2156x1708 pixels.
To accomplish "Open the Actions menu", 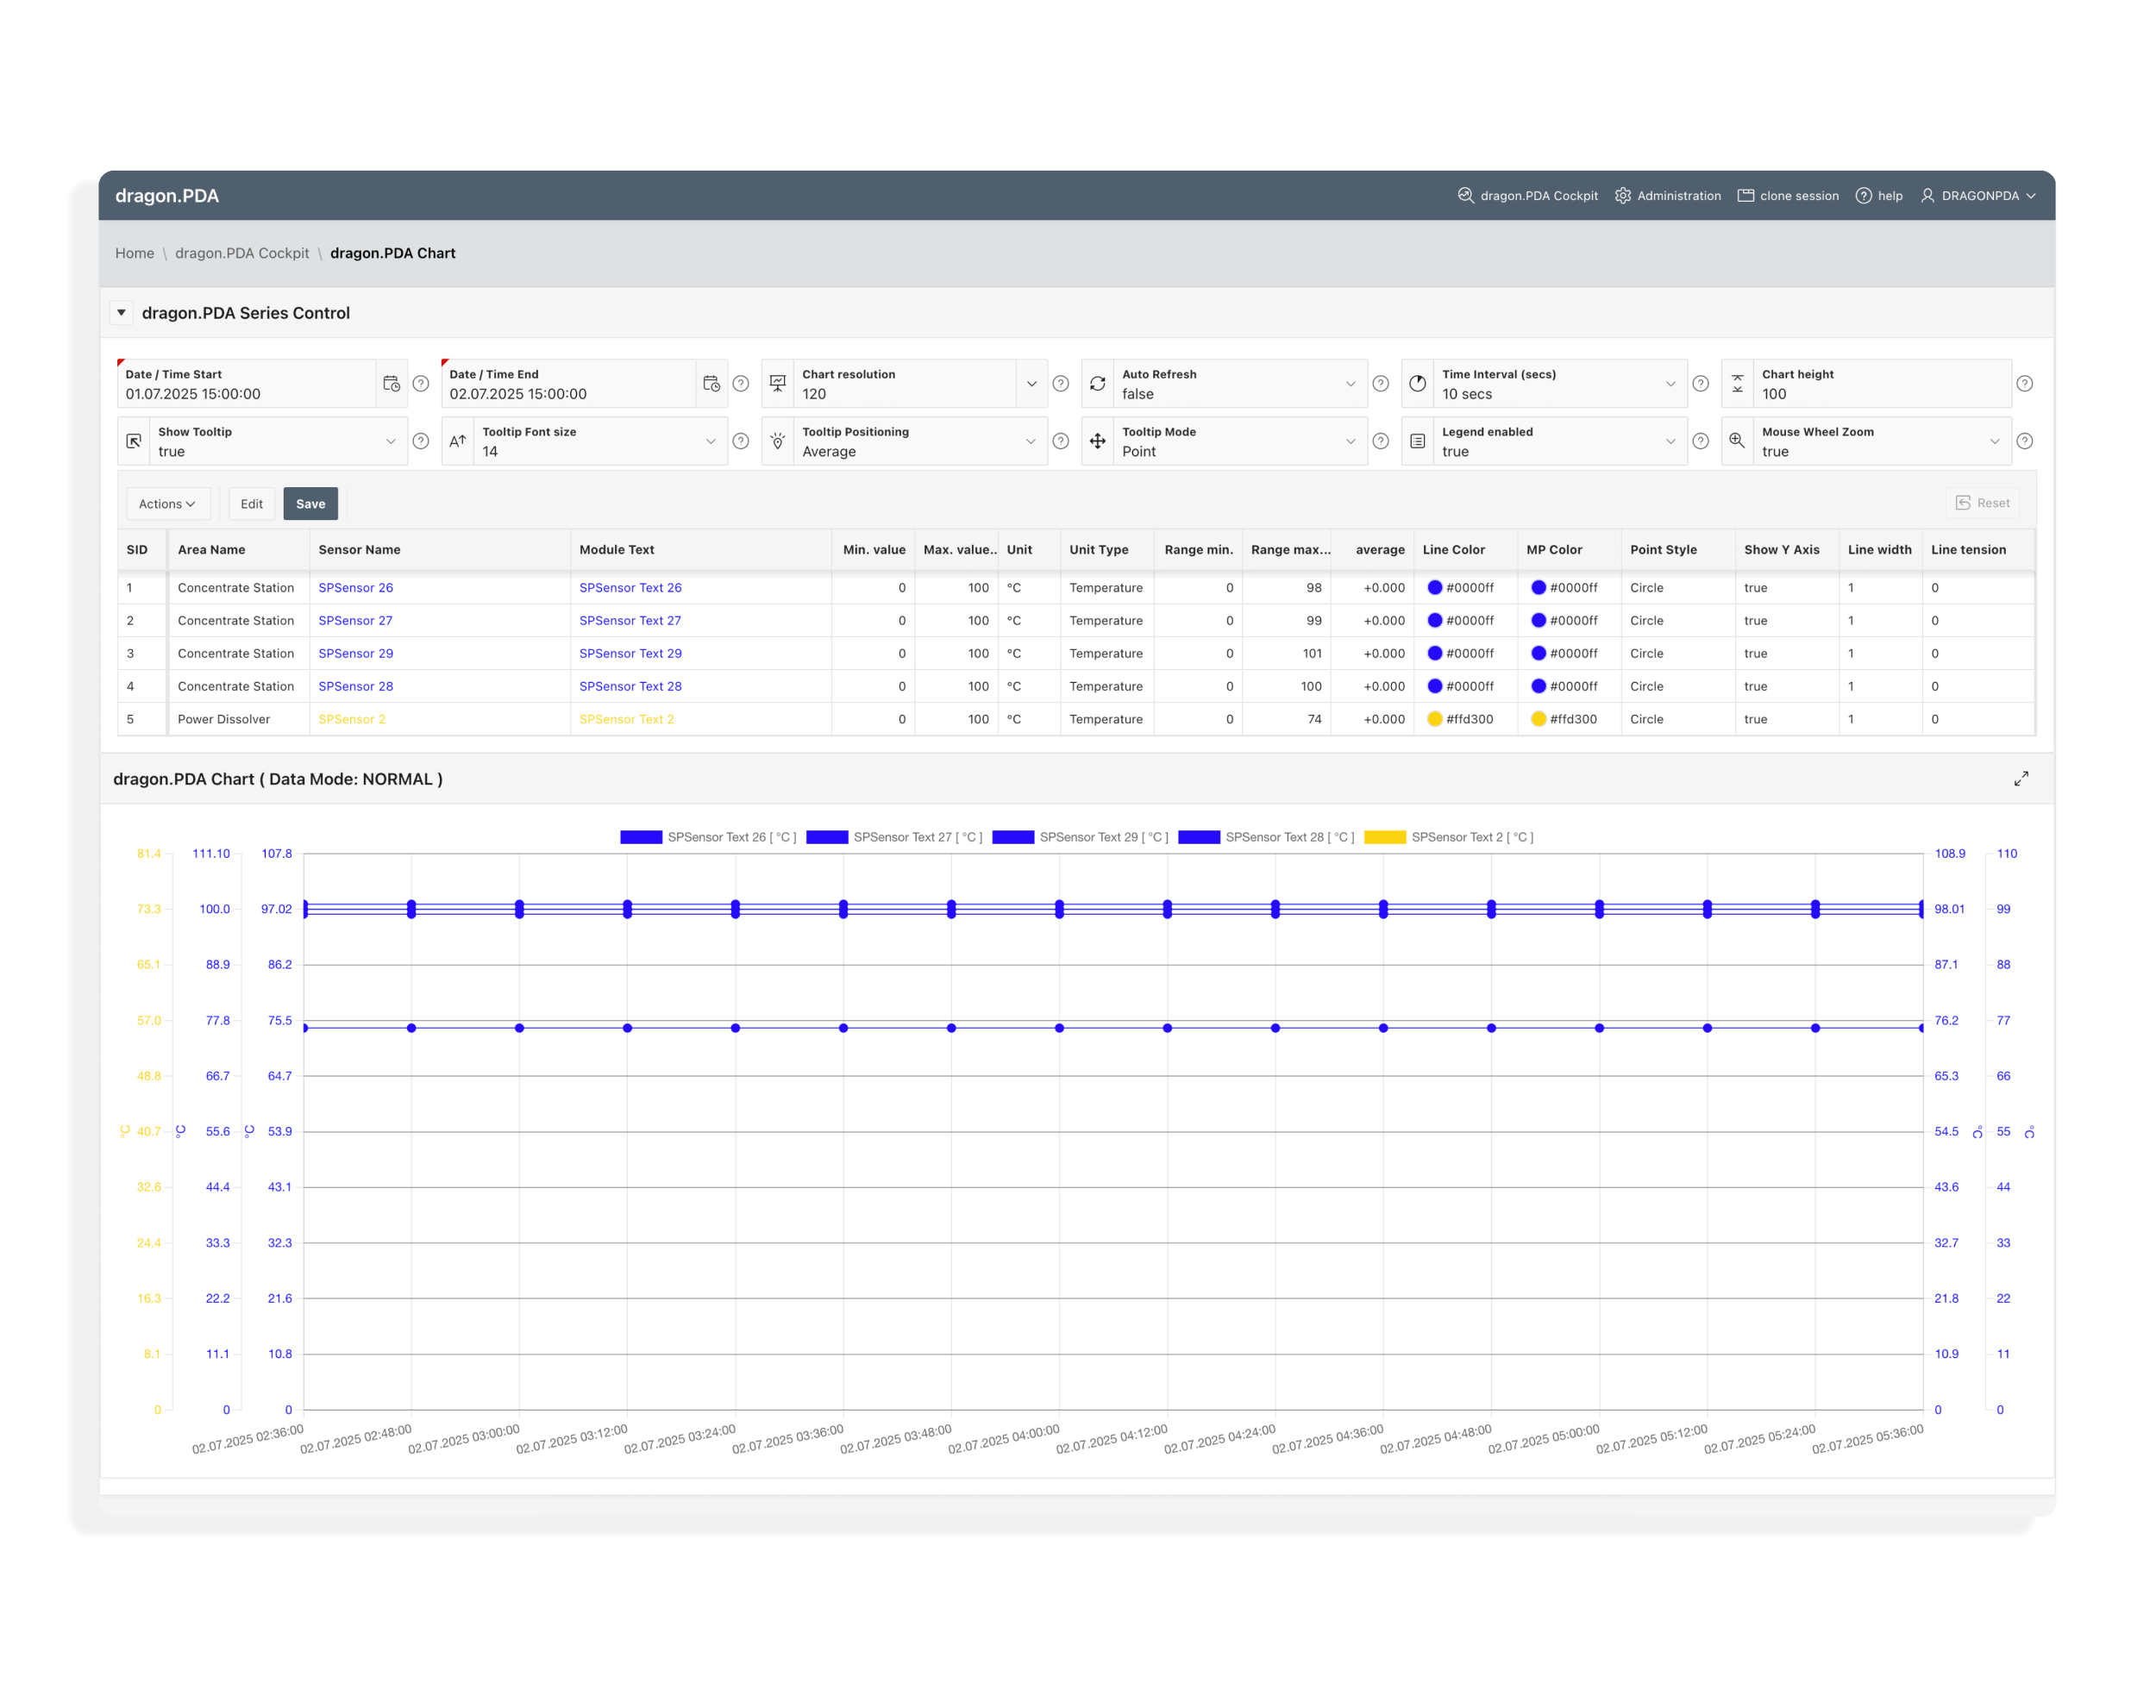I will pos(167,504).
